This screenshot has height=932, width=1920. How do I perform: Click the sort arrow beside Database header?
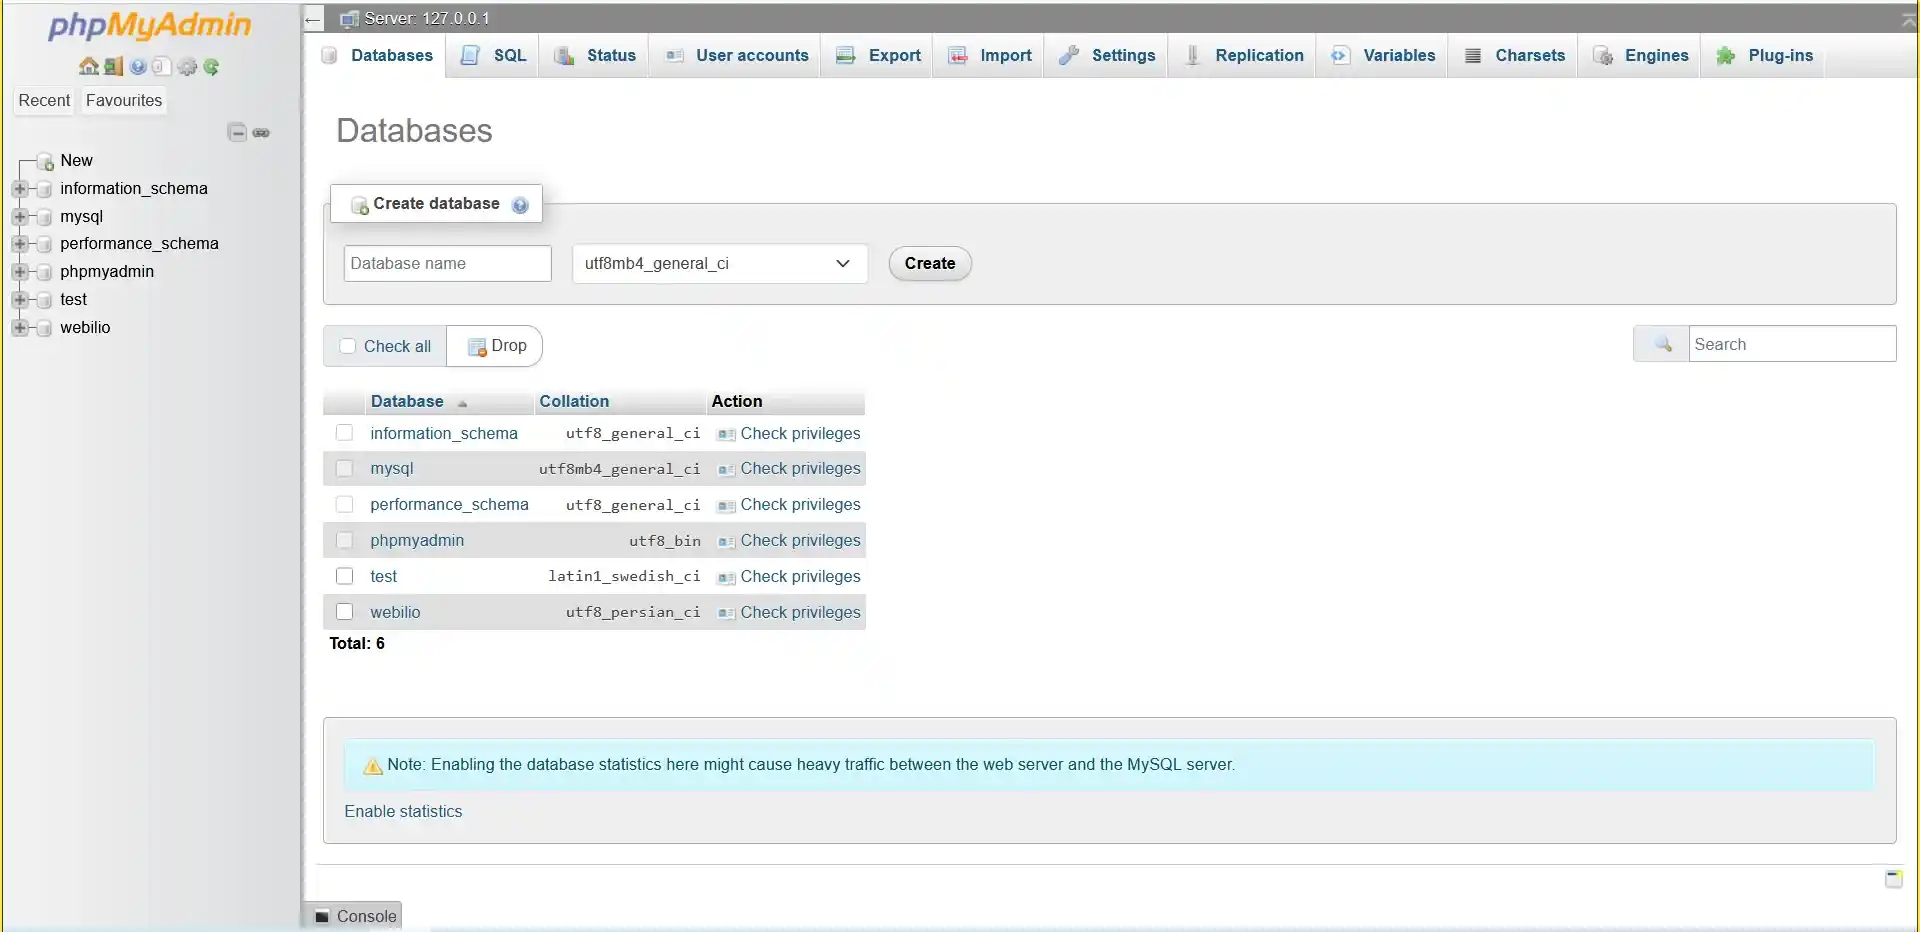pyautogui.click(x=462, y=403)
